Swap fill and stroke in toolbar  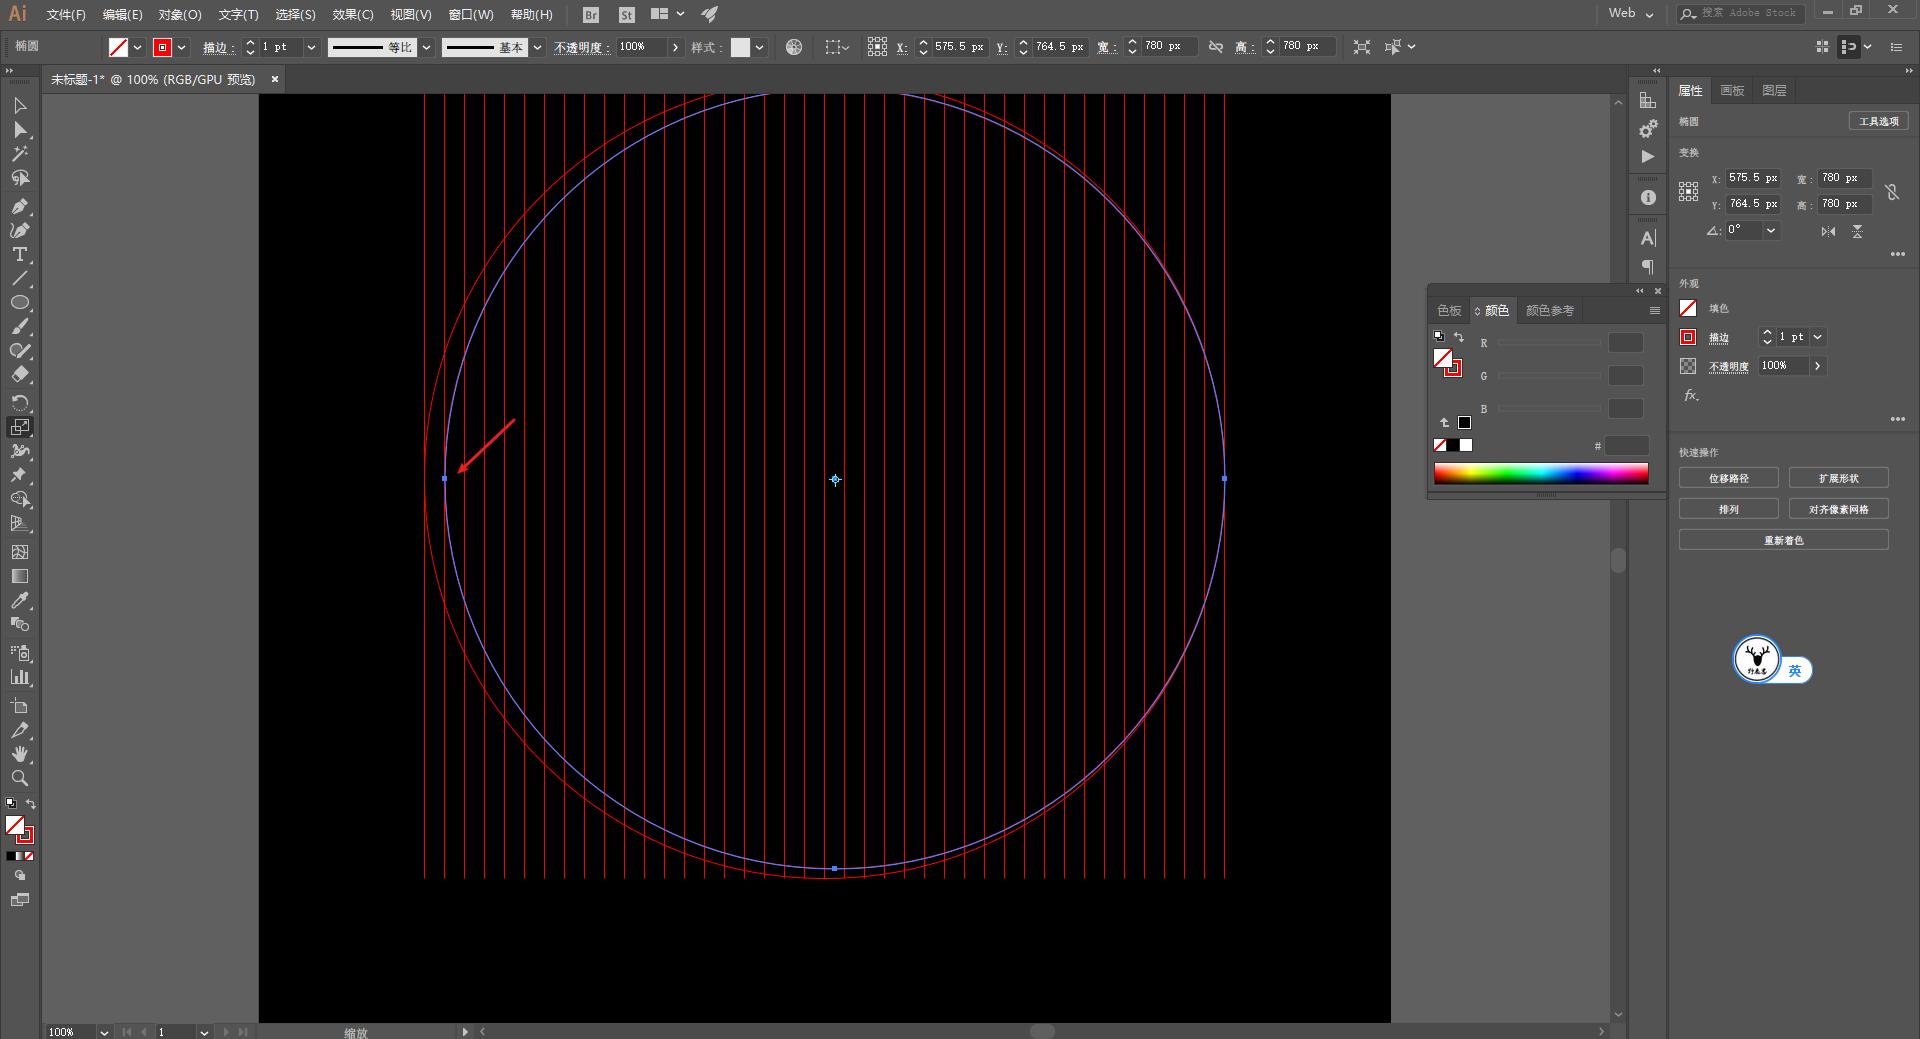(31, 804)
